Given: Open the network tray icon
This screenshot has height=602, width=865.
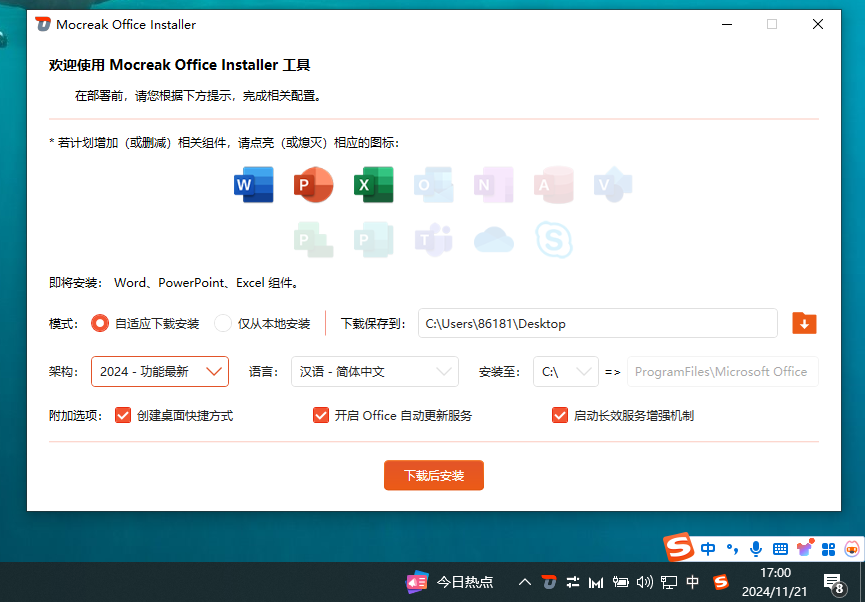Looking at the screenshot, I should 669,582.
